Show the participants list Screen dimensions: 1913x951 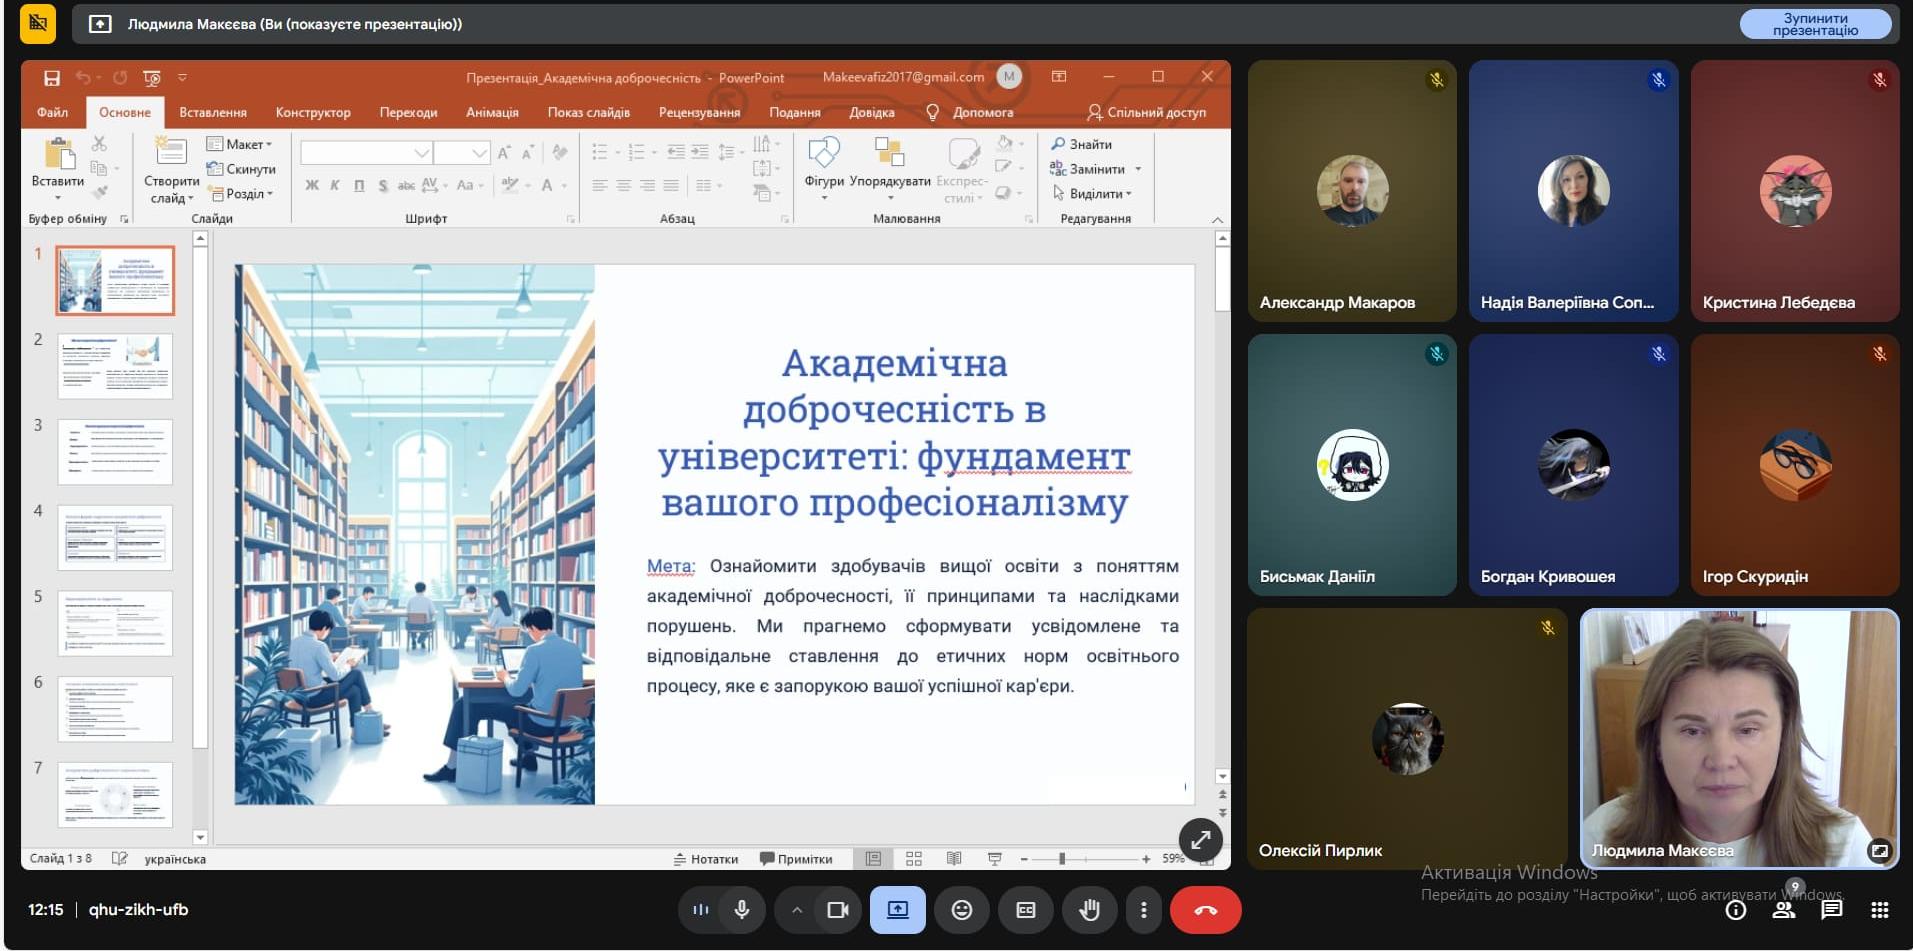pos(1783,910)
